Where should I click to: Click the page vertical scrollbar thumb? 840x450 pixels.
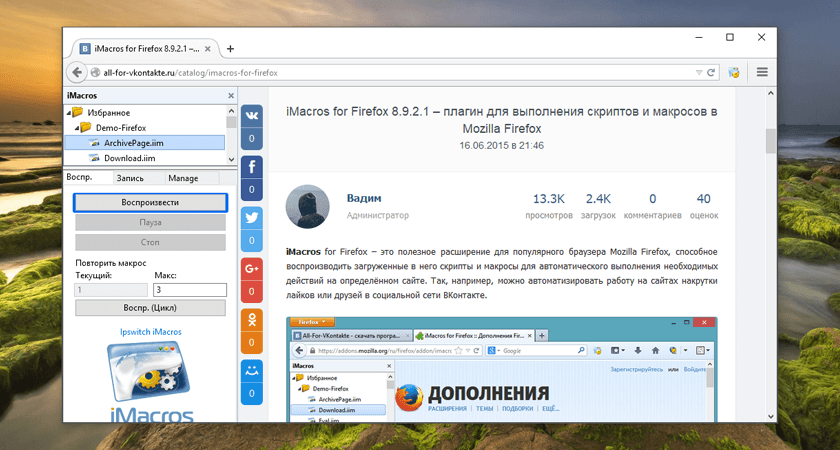click(x=771, y=141)
